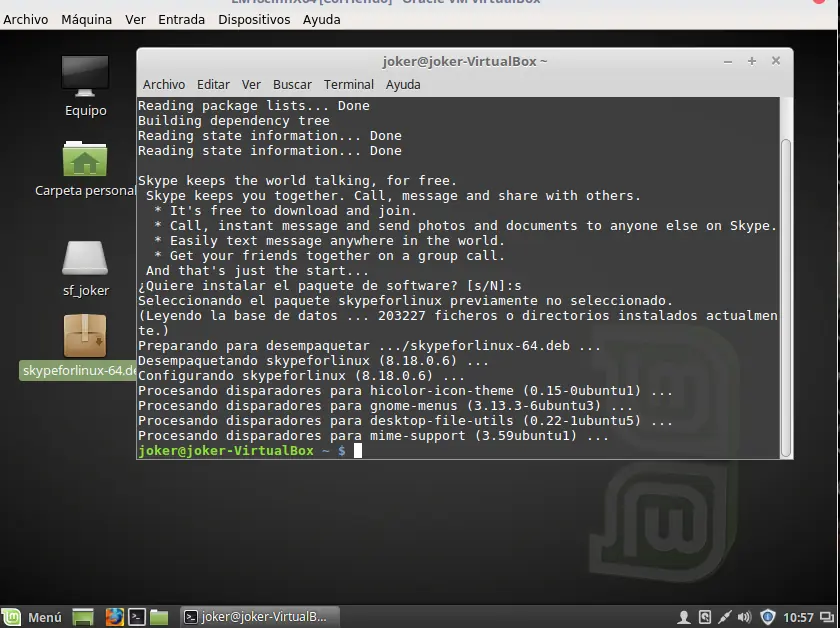Click line mentioning gnome-menus

click(386, 406)
